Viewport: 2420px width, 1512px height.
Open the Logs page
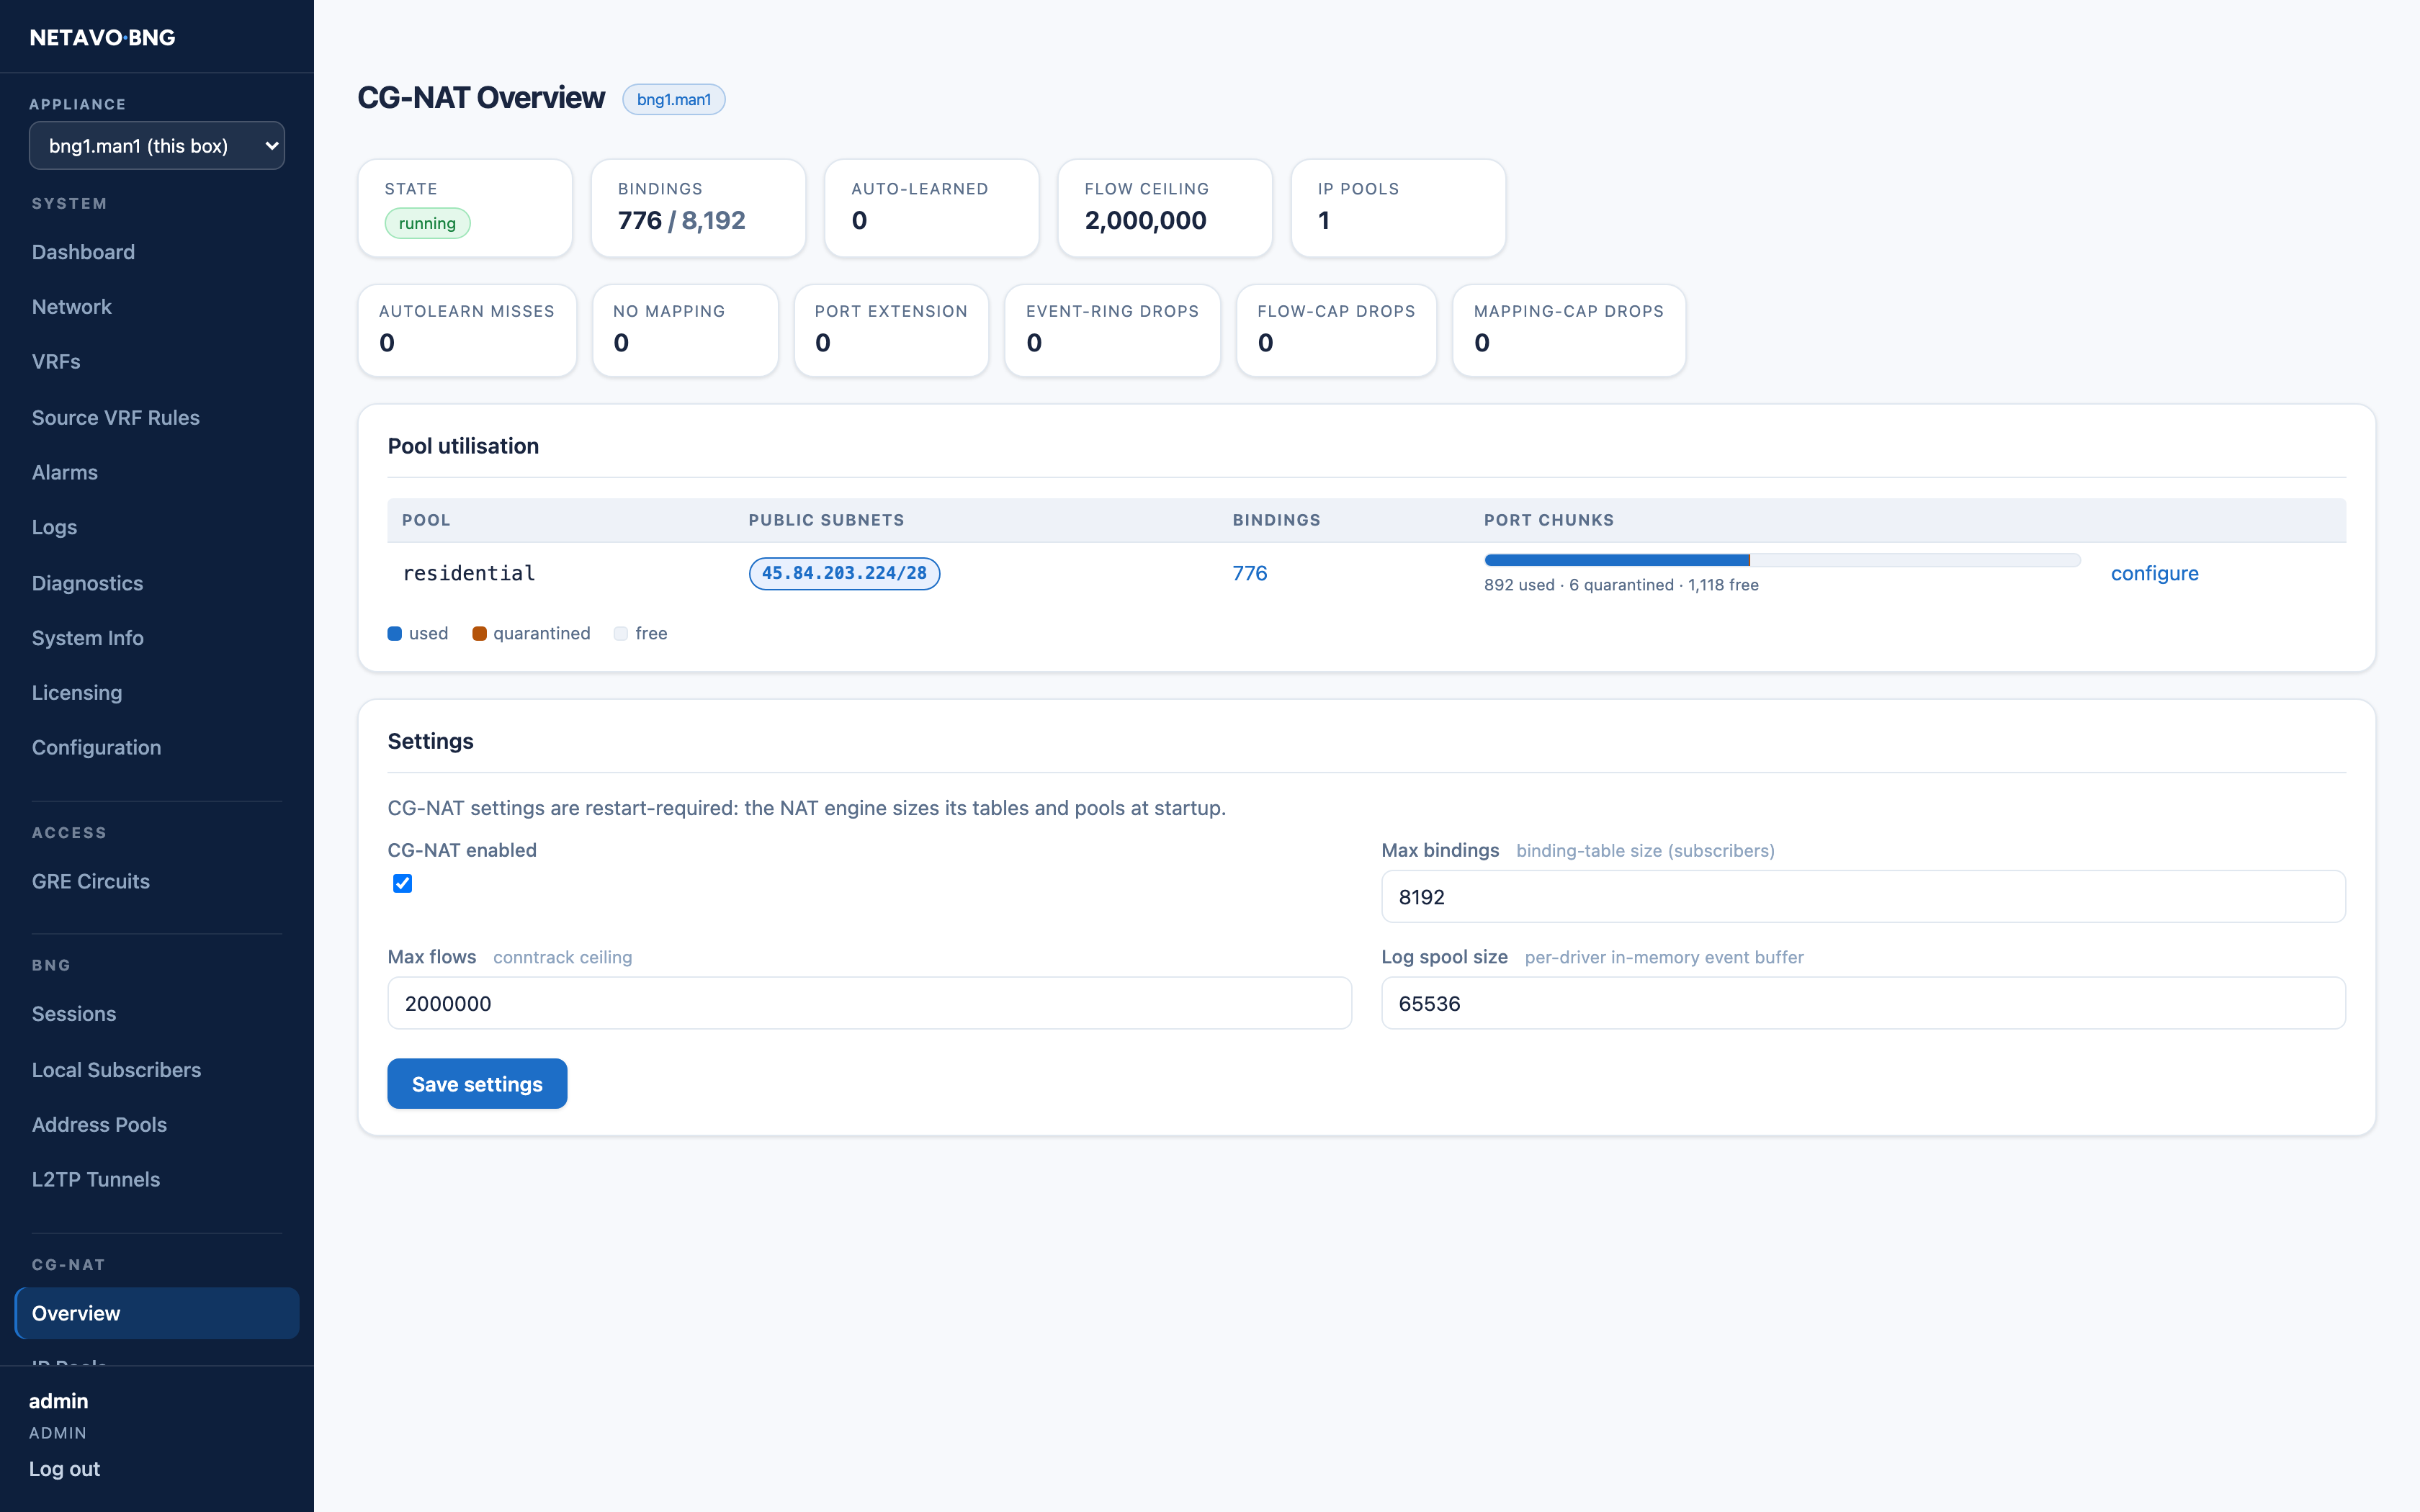pyautogui.click(x=54, y=527)
